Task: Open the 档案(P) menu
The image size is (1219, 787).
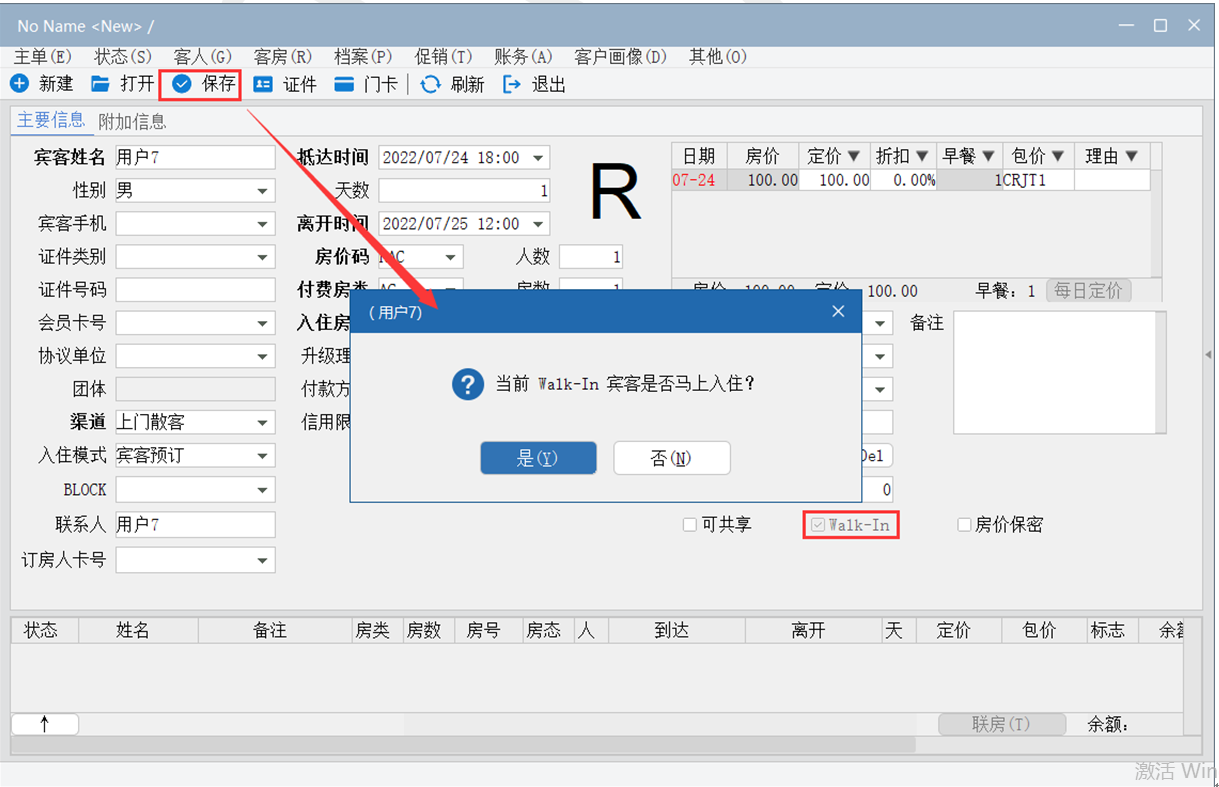Action: tap(363, 56)
